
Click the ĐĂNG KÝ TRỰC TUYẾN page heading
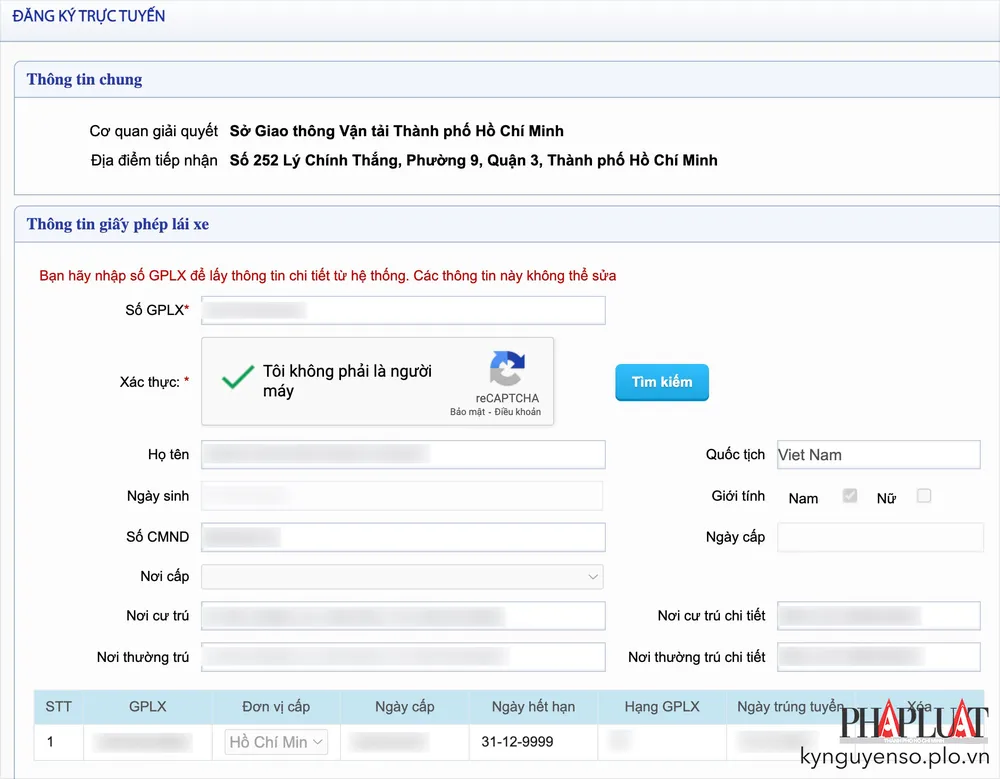point(87,16)
